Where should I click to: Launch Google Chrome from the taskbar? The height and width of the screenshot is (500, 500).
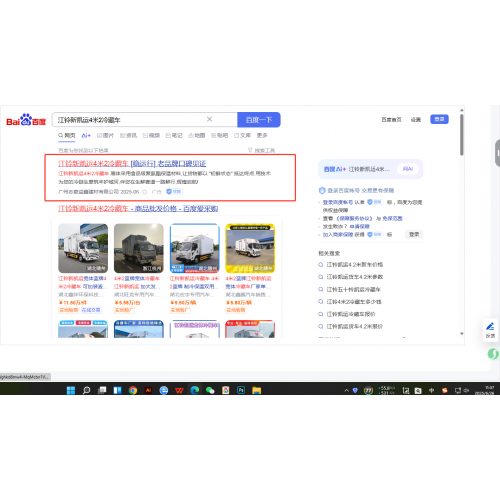[133, 390]
